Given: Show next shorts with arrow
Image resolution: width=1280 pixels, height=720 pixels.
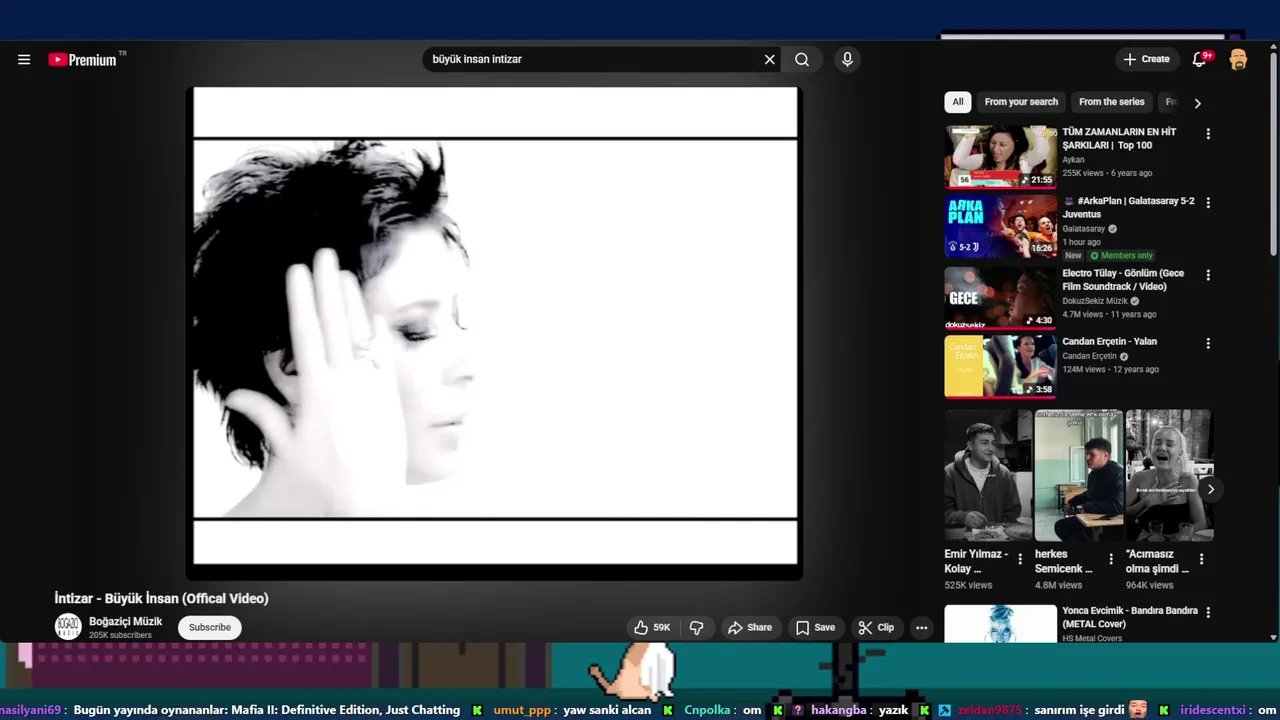Looking at the screenshot, I should point(1210,489).
